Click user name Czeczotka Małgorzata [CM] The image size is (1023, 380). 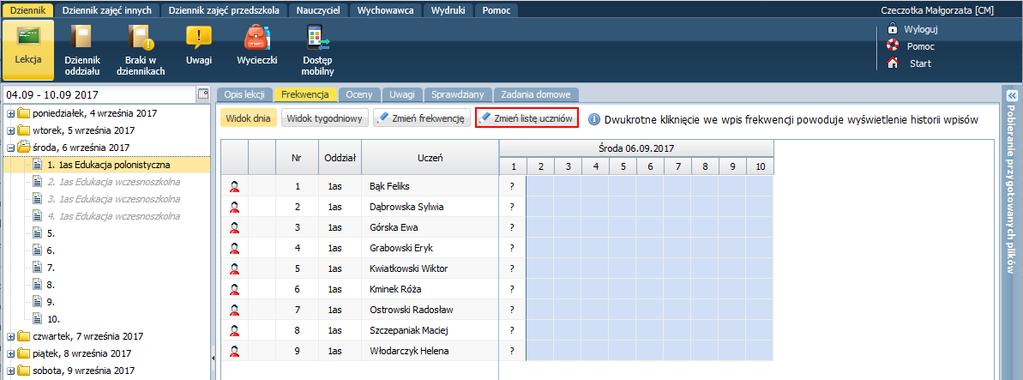[x=937, y=10]
